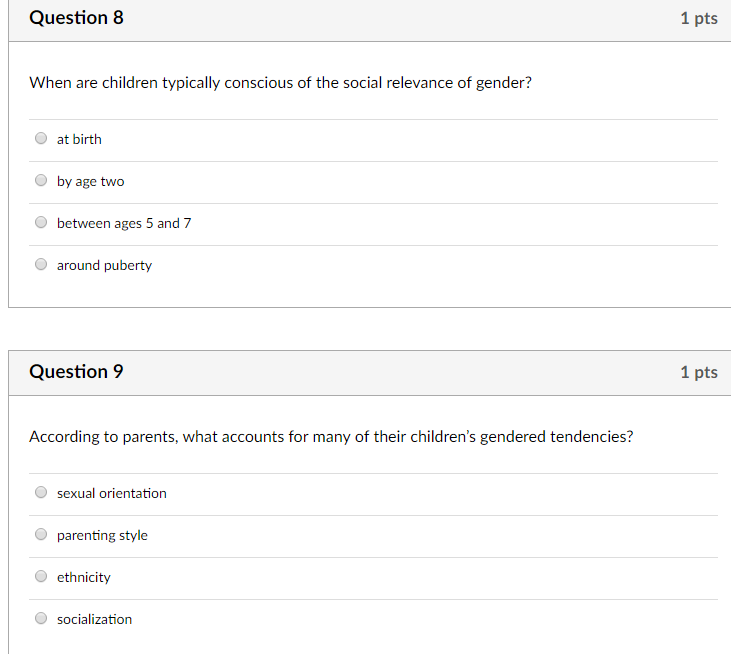Select the 'sexual orientation' radio button
The height and width of the screenshot is (654, 731).
click(x=41, y=492)
